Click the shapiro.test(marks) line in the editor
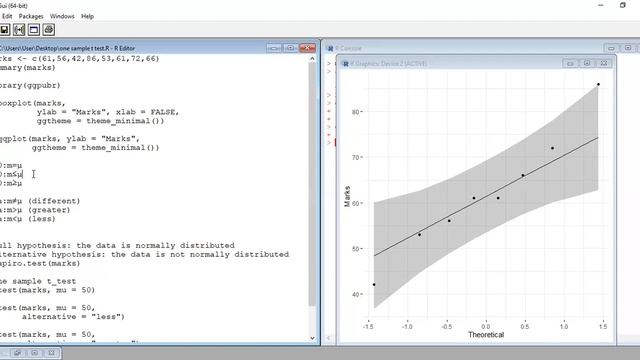Screen dimensions: 640x360 40,263
